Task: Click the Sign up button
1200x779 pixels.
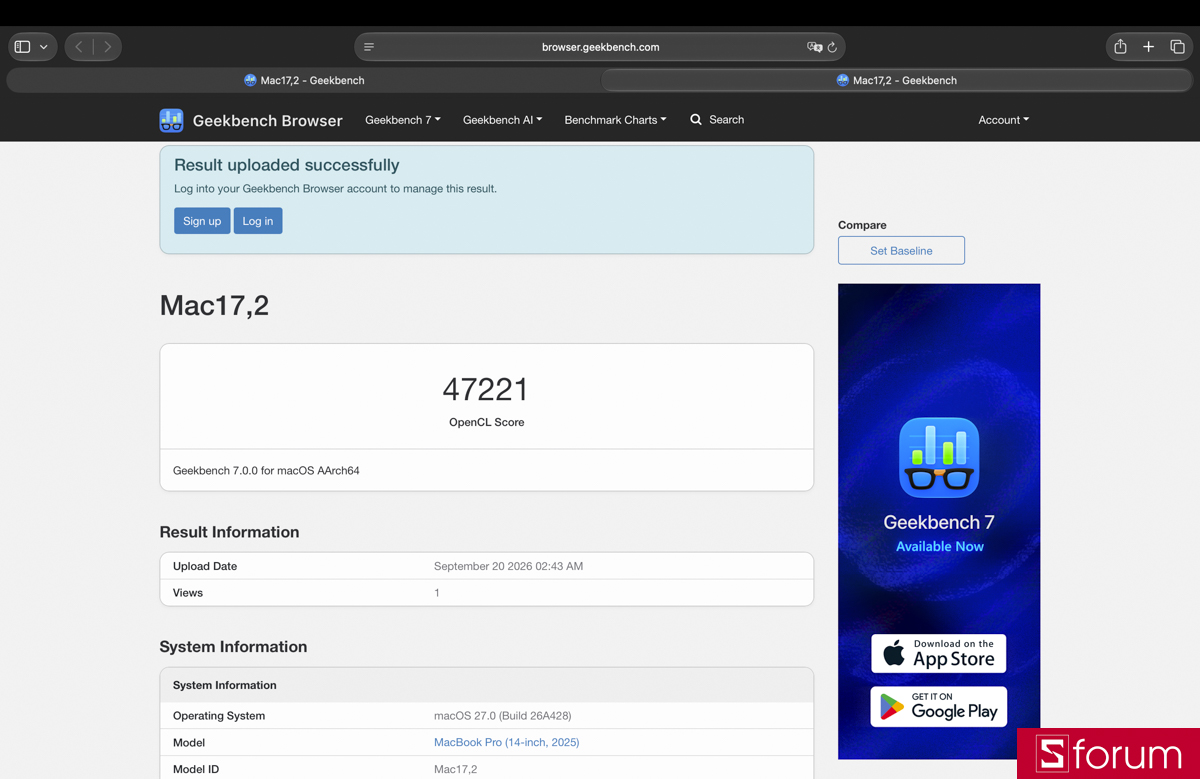Action: tap(202, 221)
